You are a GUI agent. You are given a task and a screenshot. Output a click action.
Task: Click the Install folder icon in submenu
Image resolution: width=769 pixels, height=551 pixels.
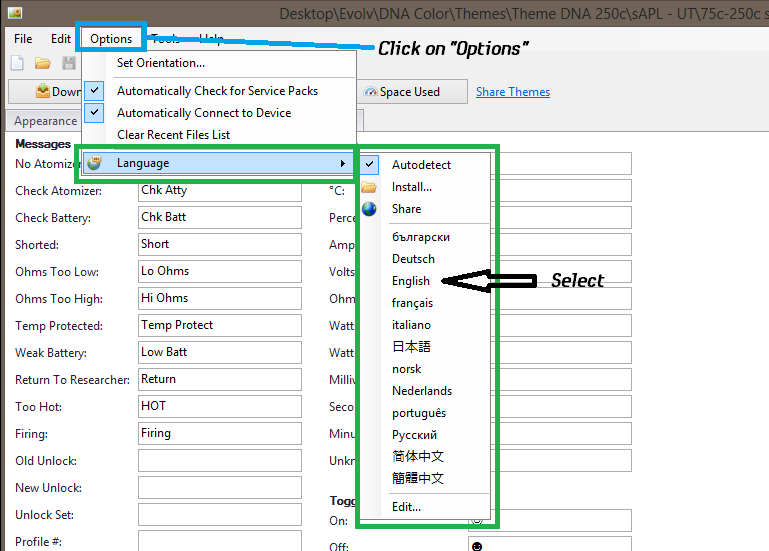pyautogui.click(x=369, y=187)
